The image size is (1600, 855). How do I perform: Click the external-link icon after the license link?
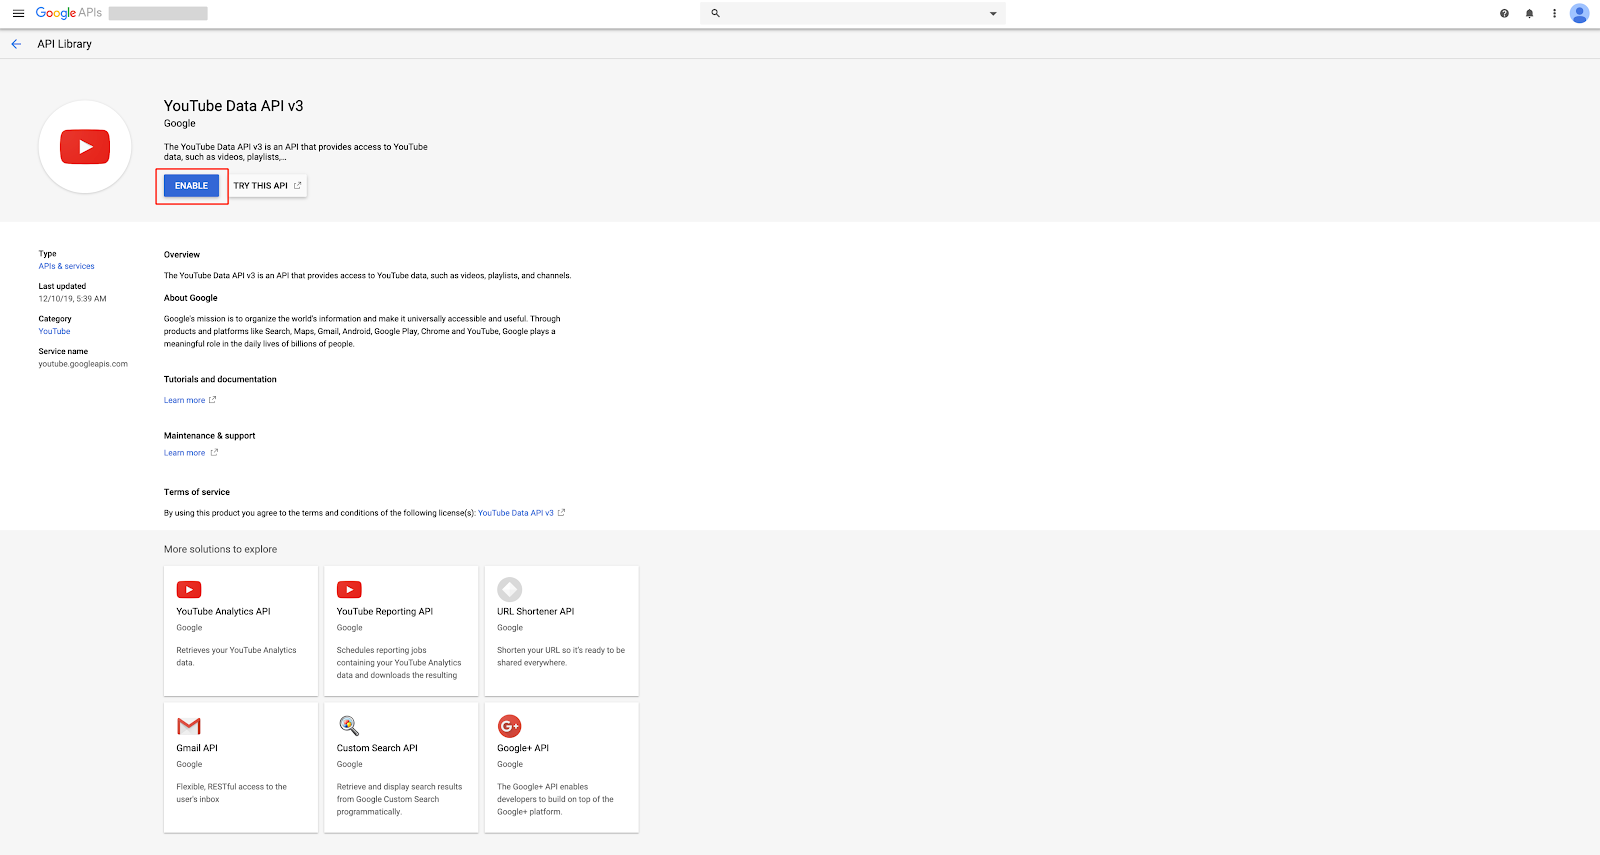(561, 513)
